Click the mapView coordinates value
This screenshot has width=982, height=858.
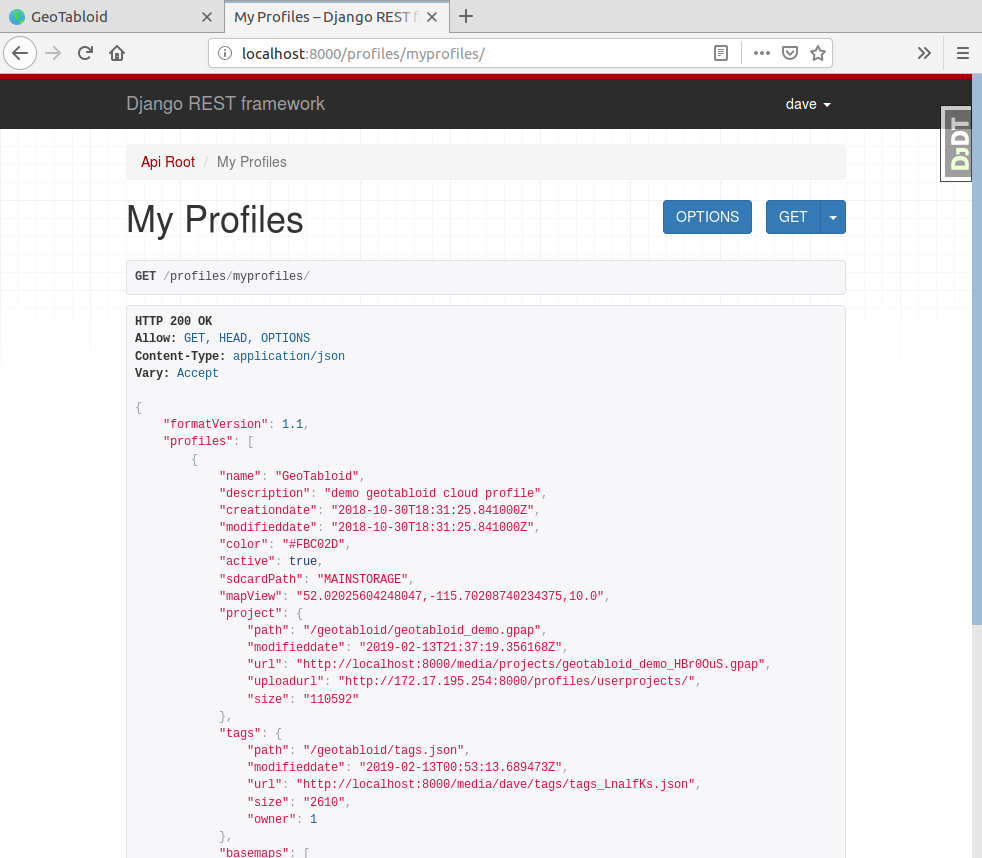[x=450, y=596]
